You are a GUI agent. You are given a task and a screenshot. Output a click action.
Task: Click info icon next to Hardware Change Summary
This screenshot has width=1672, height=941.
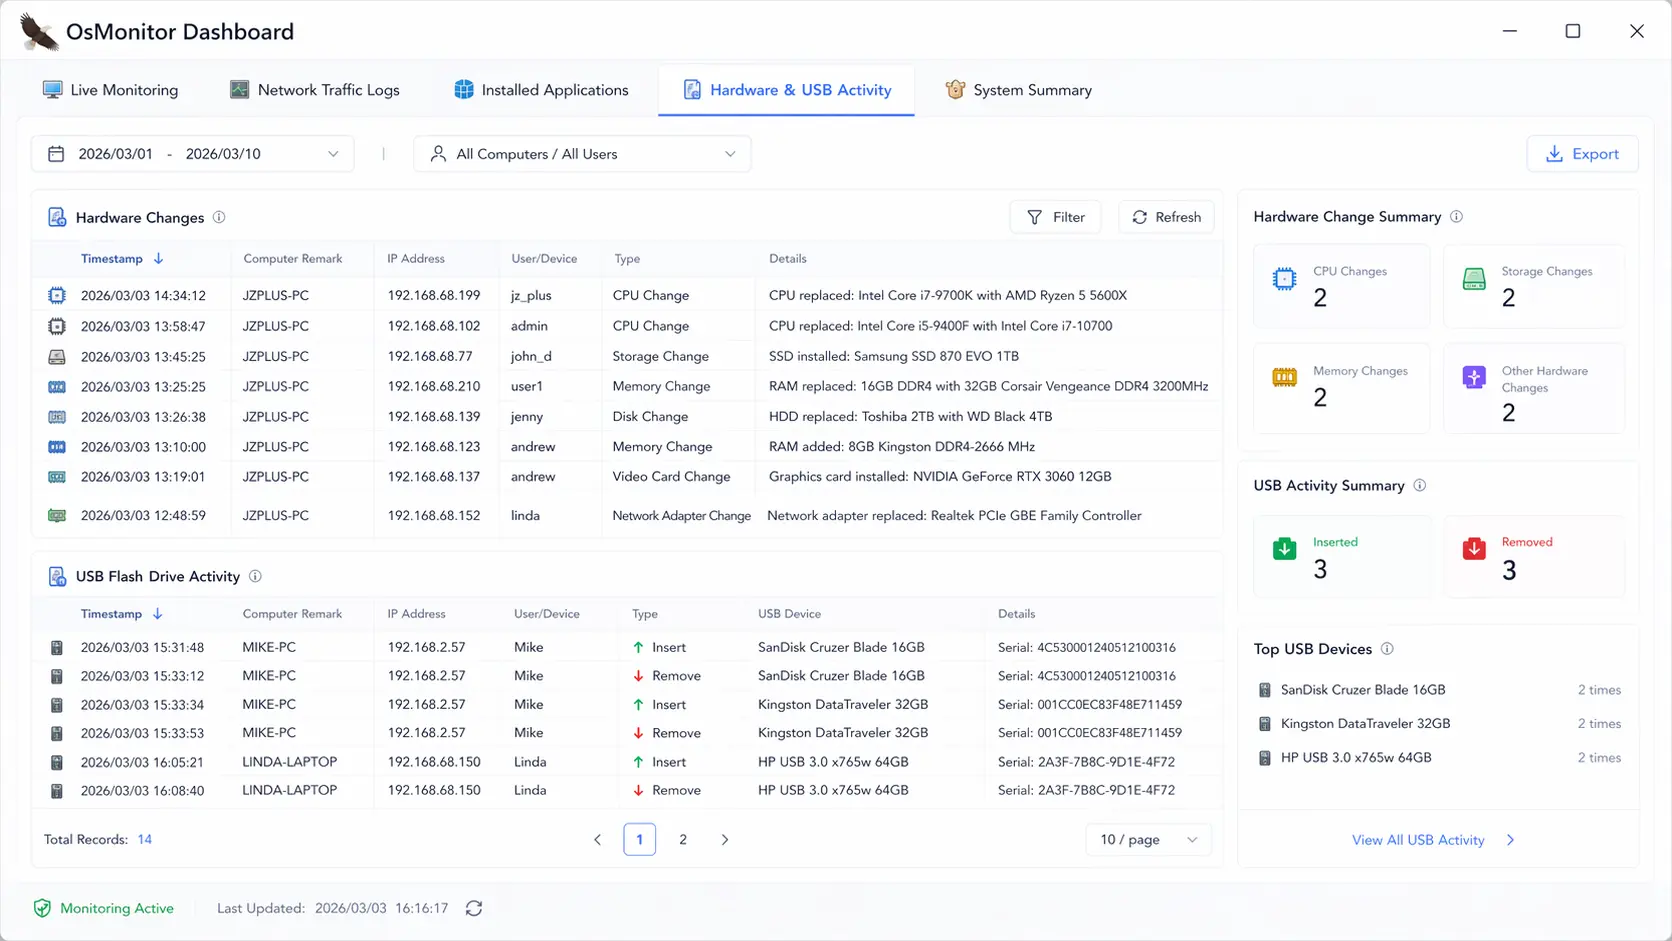pyautogui.click(x=1456, y=216)
